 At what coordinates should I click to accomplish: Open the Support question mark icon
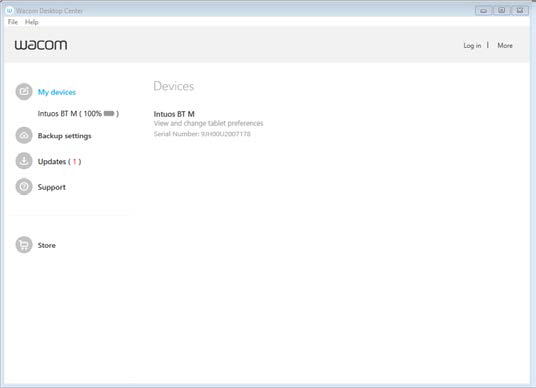pos(24,187)
